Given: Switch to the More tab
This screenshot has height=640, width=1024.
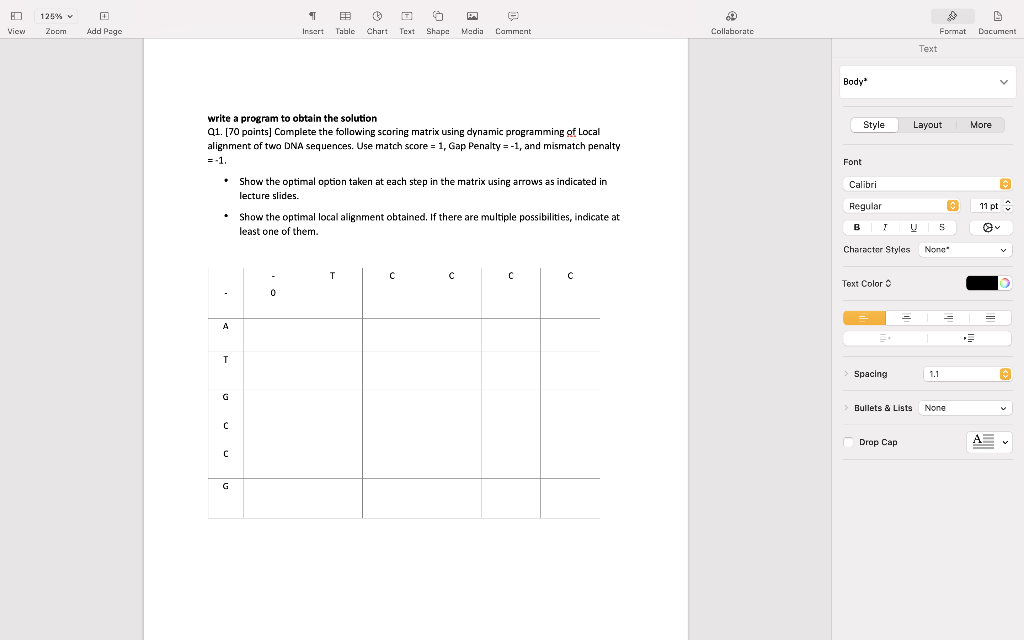Looking at the screenshot, I should (980, 125).
